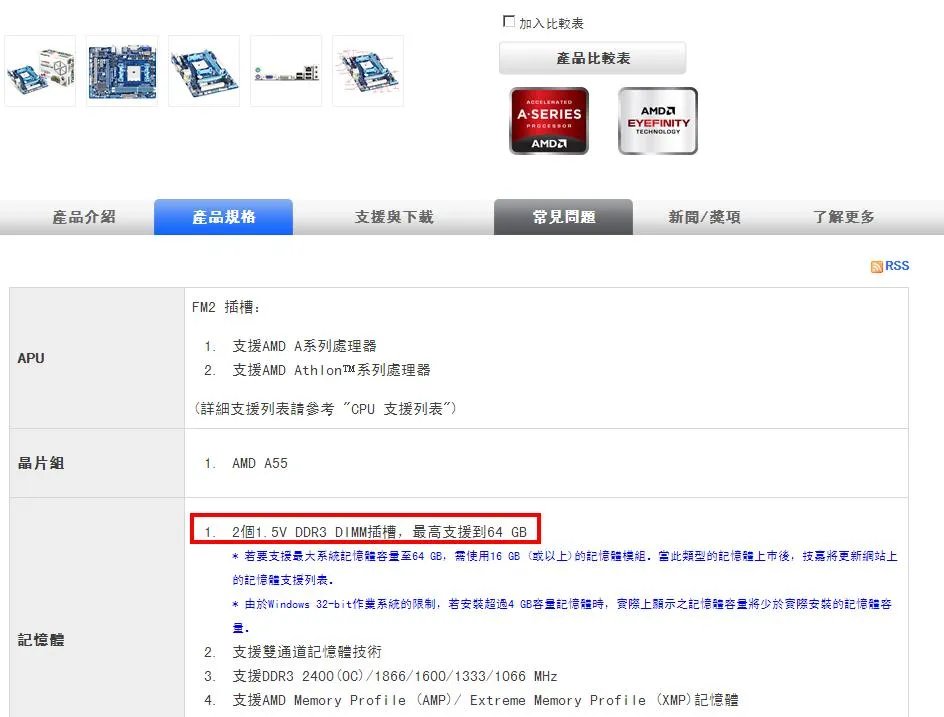
Task: View the second motherboard photo thumbnail
Action: (x=121, y=70)
